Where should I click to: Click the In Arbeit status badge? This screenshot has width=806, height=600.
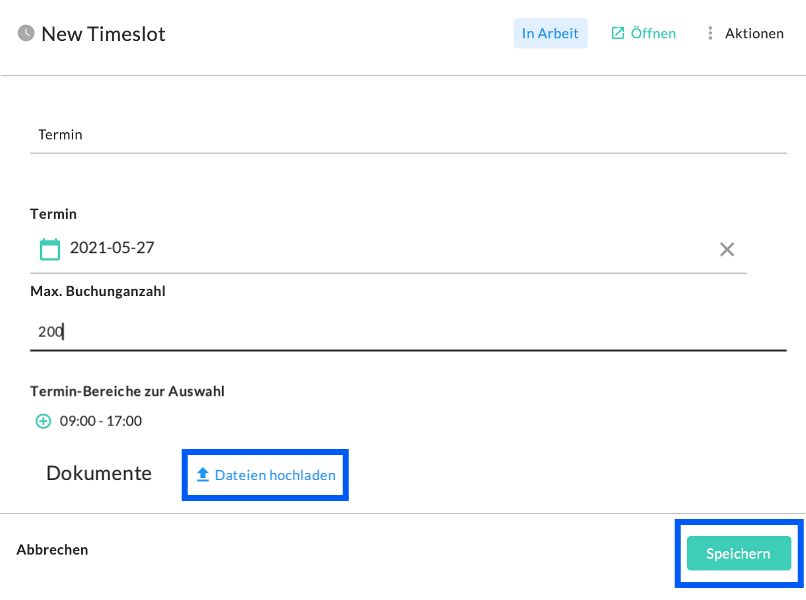(550, 33)
